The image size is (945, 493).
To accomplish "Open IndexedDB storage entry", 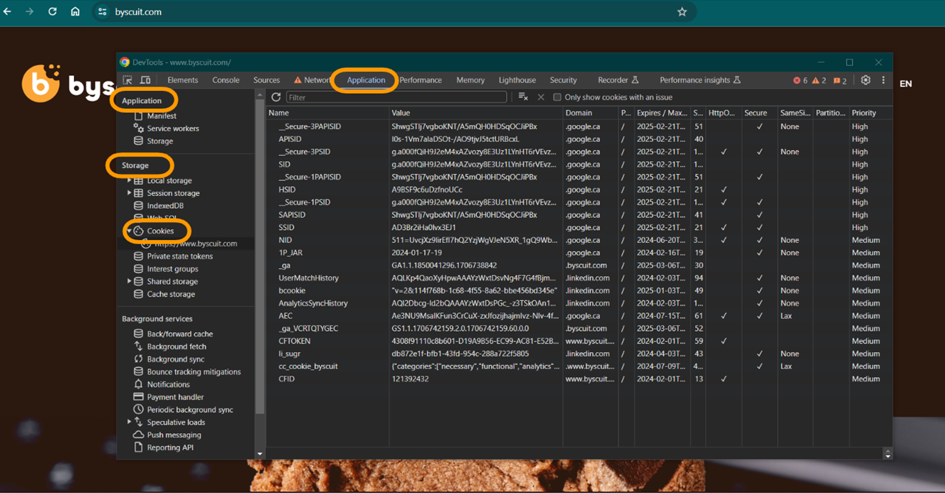I will (x=165, y=206).
